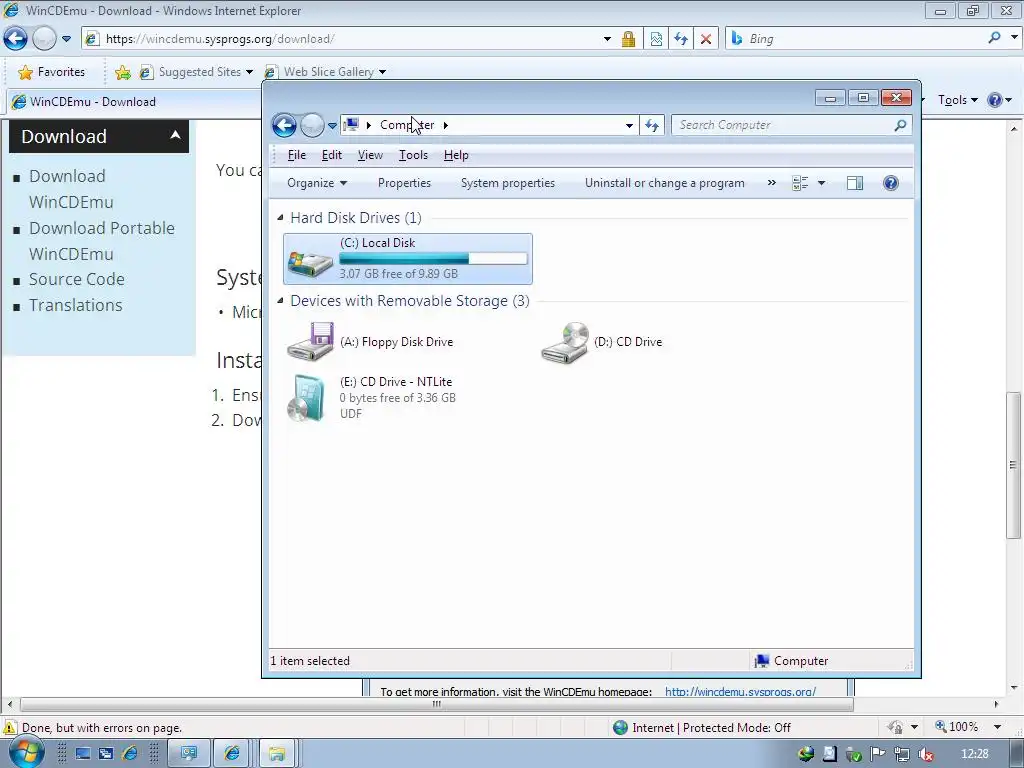Image resolution: width=1024 pixels, height=768 pixels.
Task: Toggle the preview pane button
Action: 855,183
